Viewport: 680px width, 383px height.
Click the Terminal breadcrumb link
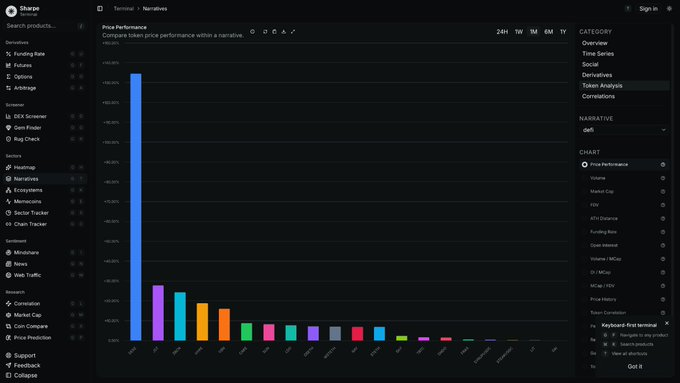click(124, 9)
